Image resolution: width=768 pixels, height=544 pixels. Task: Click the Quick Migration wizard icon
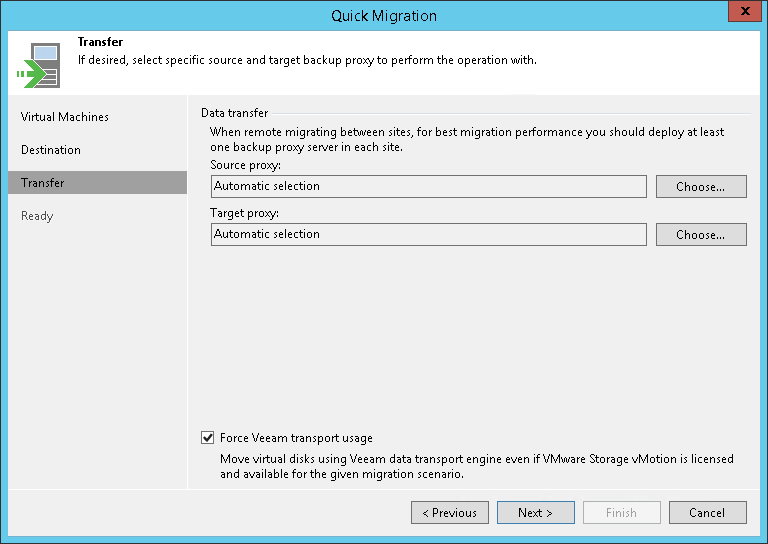(x=34, y=65)
